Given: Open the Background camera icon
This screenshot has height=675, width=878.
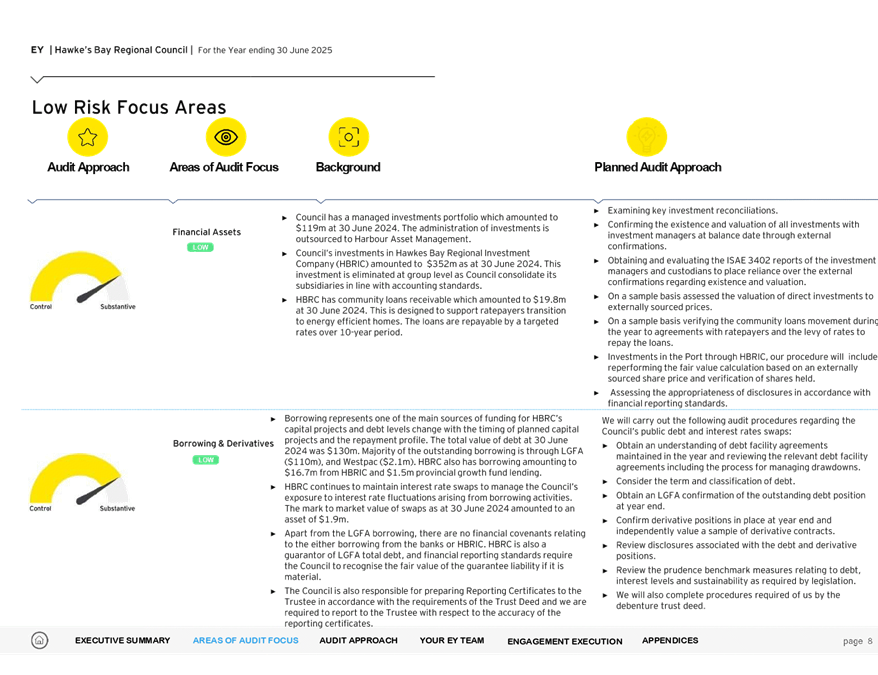Looking at the screenshot, I should (x=348, y=138).
